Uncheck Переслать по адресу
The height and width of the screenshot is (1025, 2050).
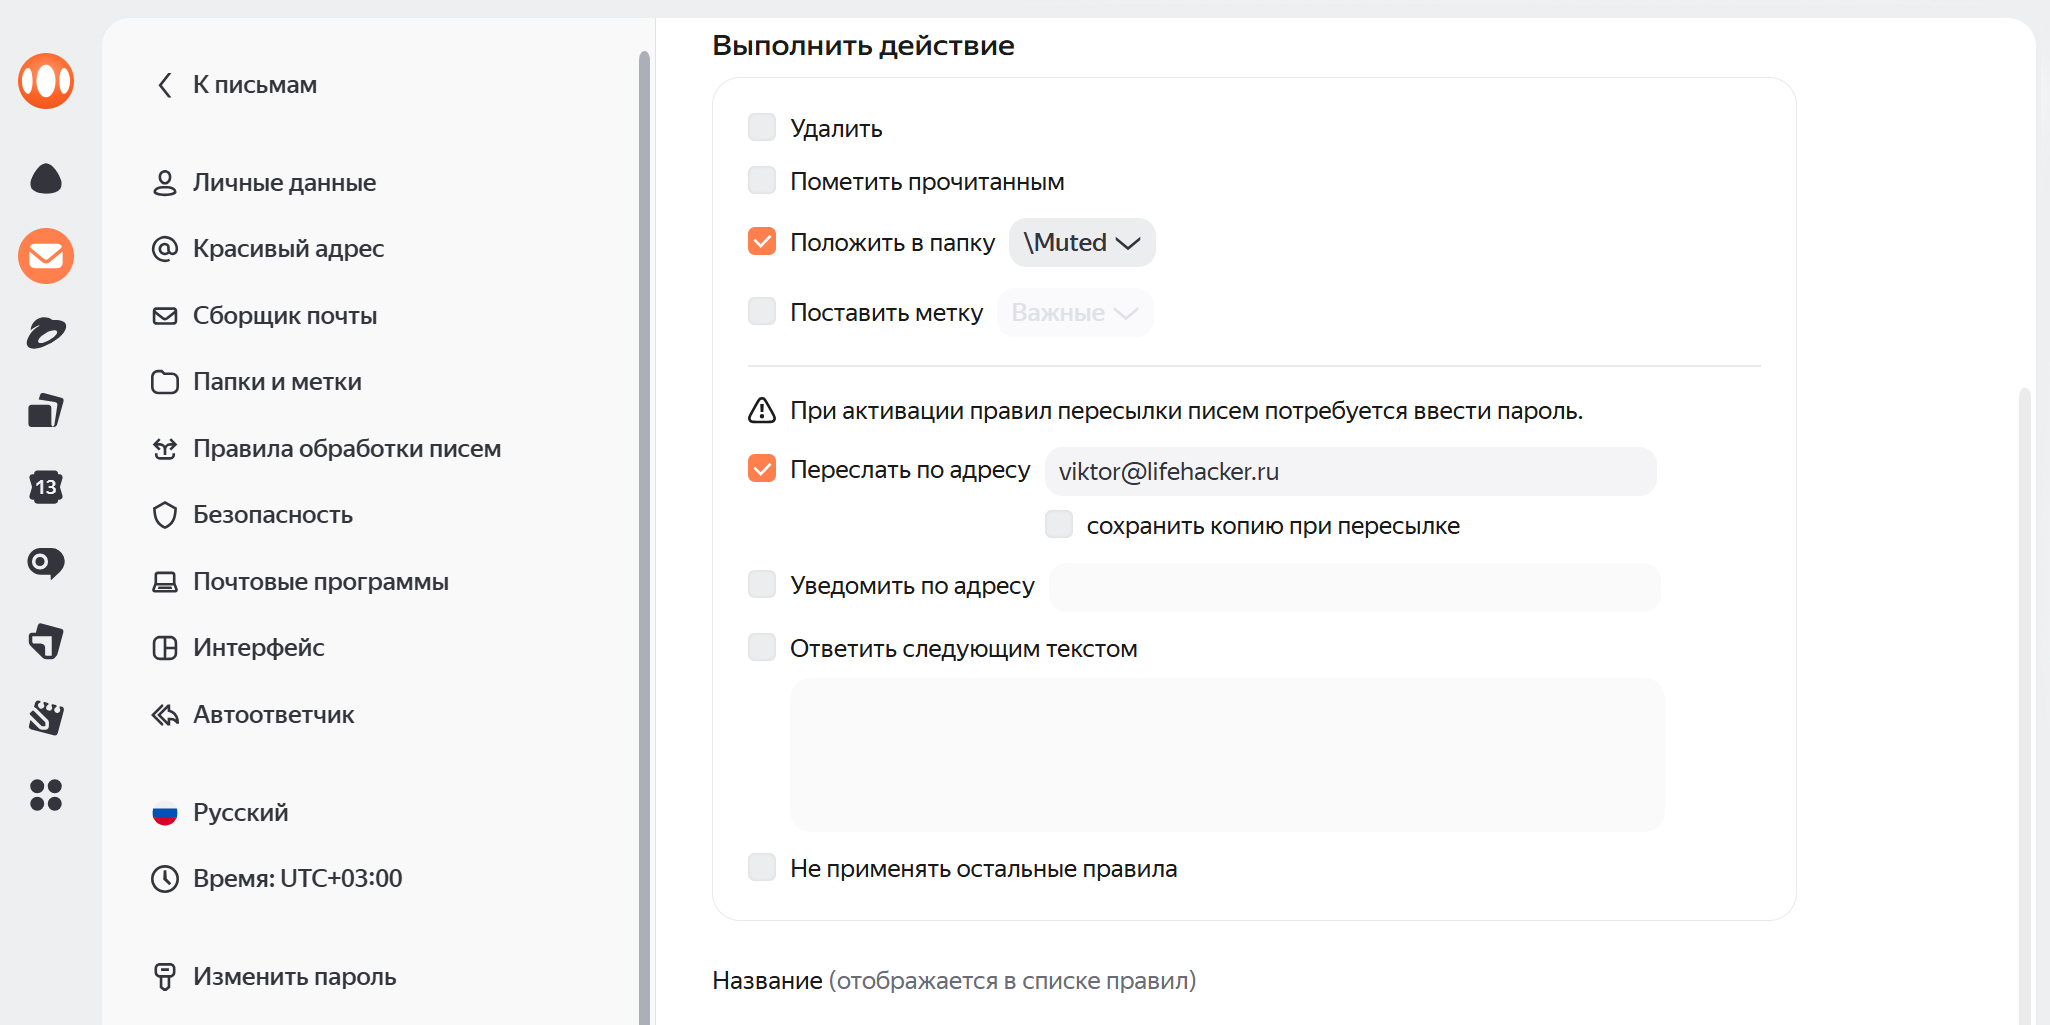point(762,468)
